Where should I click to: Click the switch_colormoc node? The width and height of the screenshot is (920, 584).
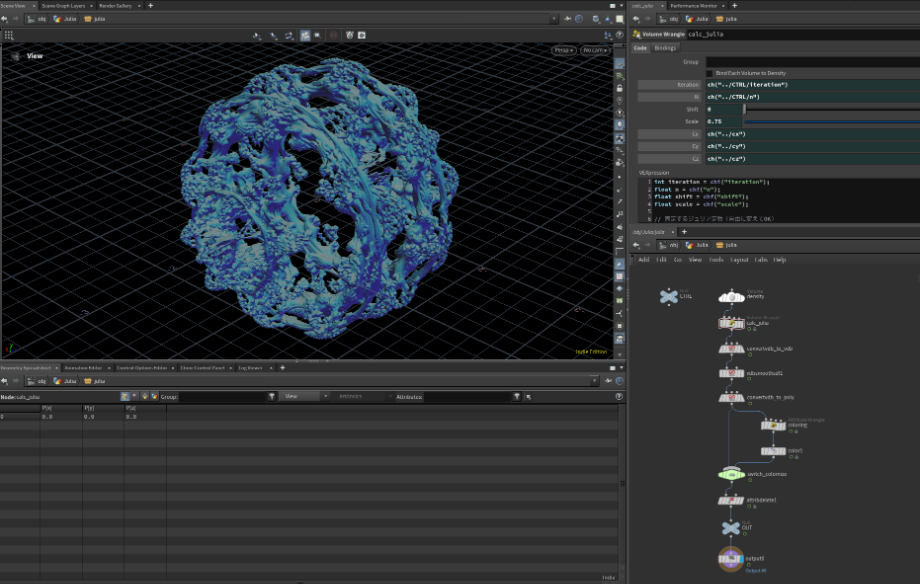tap(732, 474)
